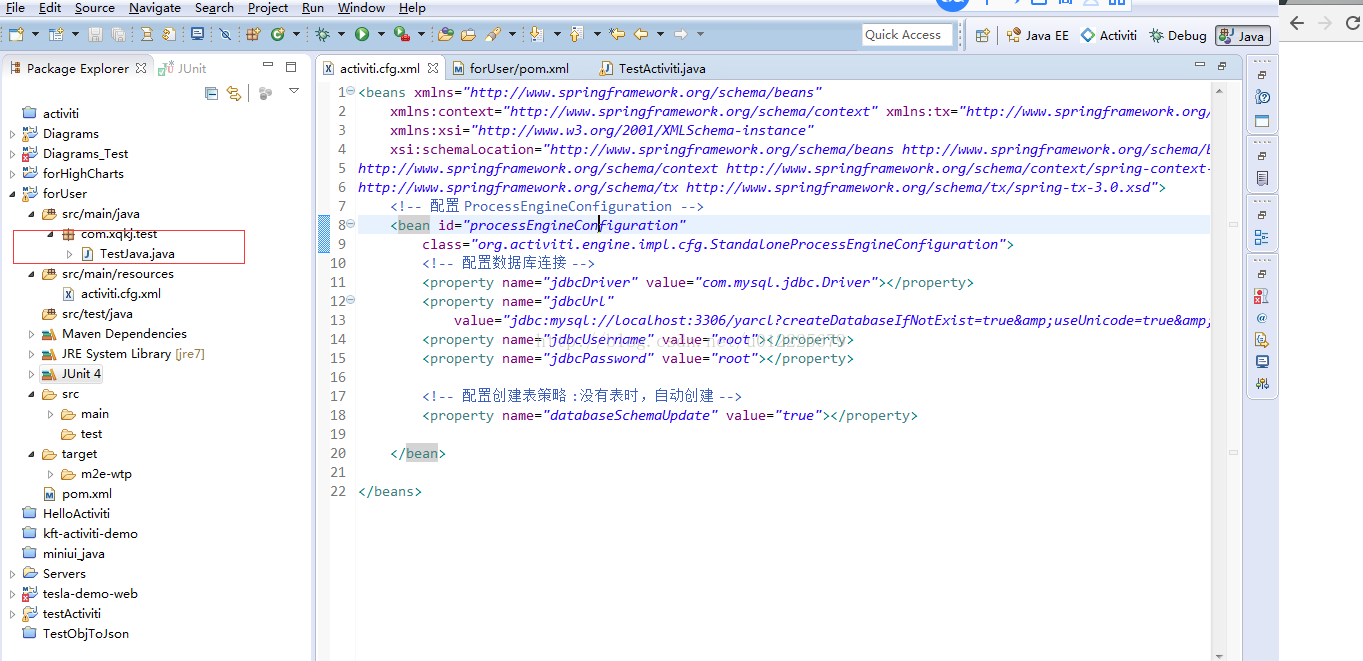Toggle Skip All Breakpoints icon
The width and height of the screenshot is (1363, 661).
coord(225,34)
